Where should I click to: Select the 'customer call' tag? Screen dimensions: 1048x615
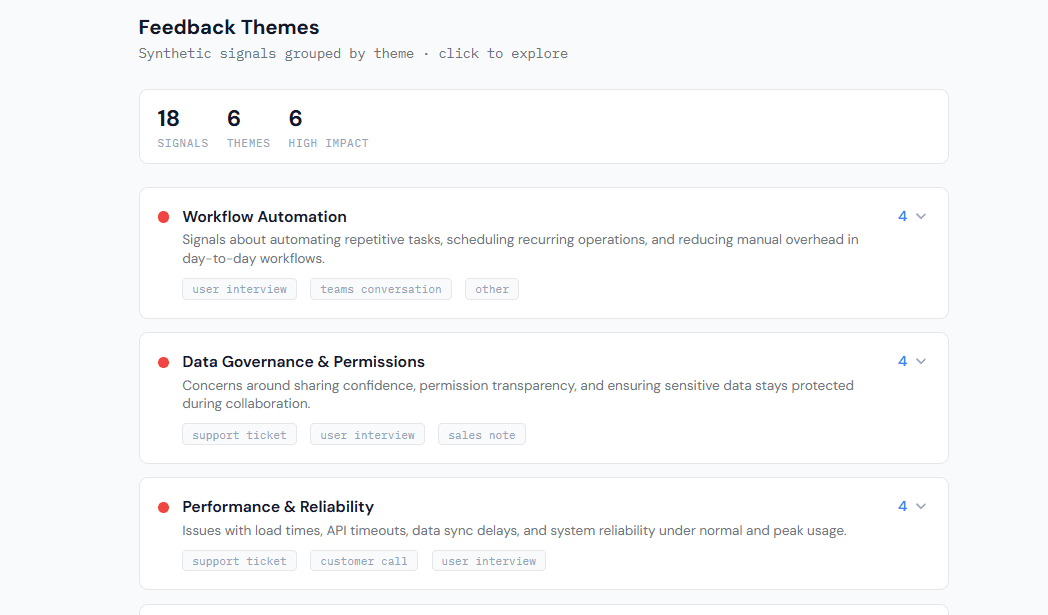coord(364,561)
